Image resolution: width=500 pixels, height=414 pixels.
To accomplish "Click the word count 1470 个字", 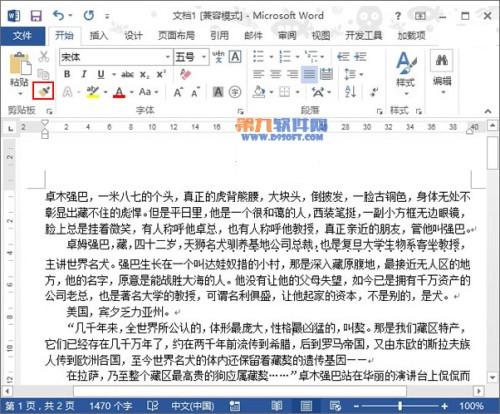I will pyautogui.click(x=110, y=406).
